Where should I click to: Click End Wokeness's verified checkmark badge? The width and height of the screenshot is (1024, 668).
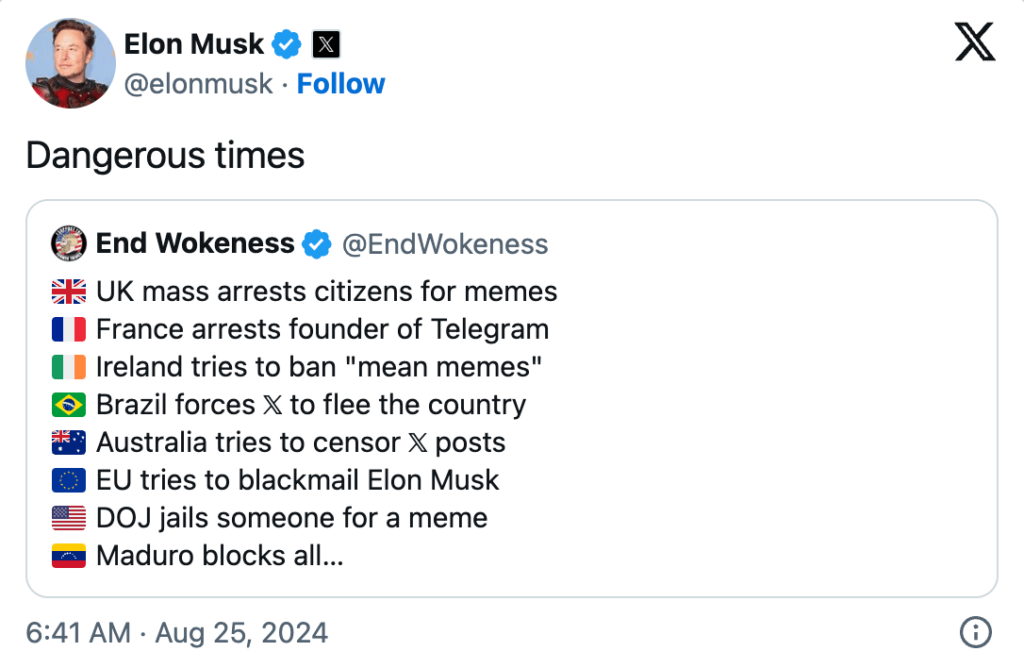317,243
